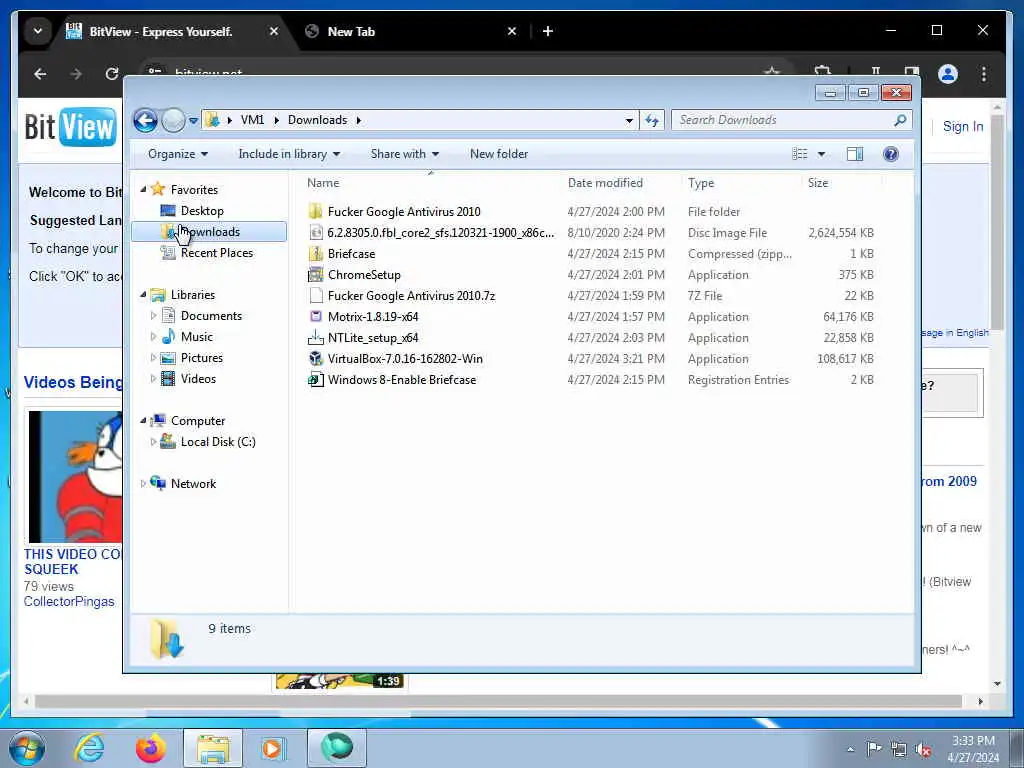Expand the Network node
This screenshot has height=768, width=1024.
coord(143,484)
